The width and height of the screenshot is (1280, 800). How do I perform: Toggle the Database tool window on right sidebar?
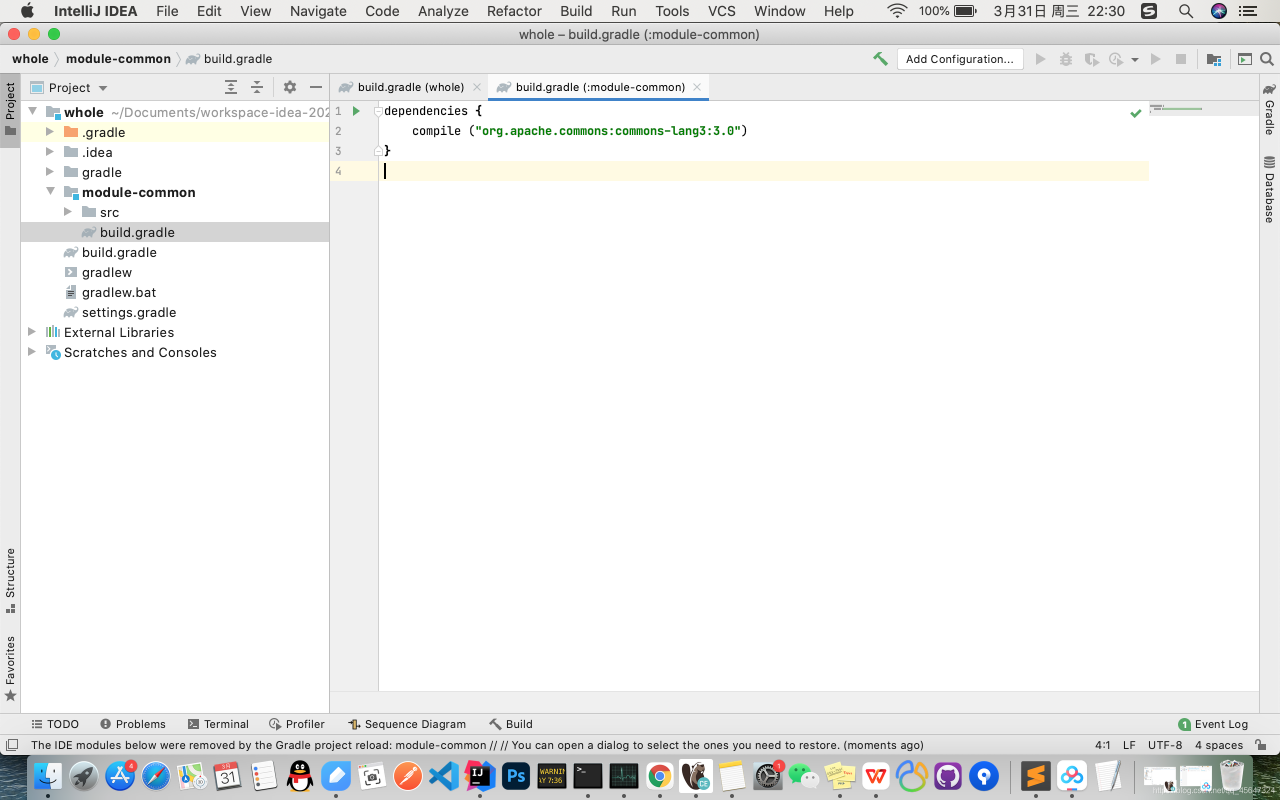tap(1269, 190)
